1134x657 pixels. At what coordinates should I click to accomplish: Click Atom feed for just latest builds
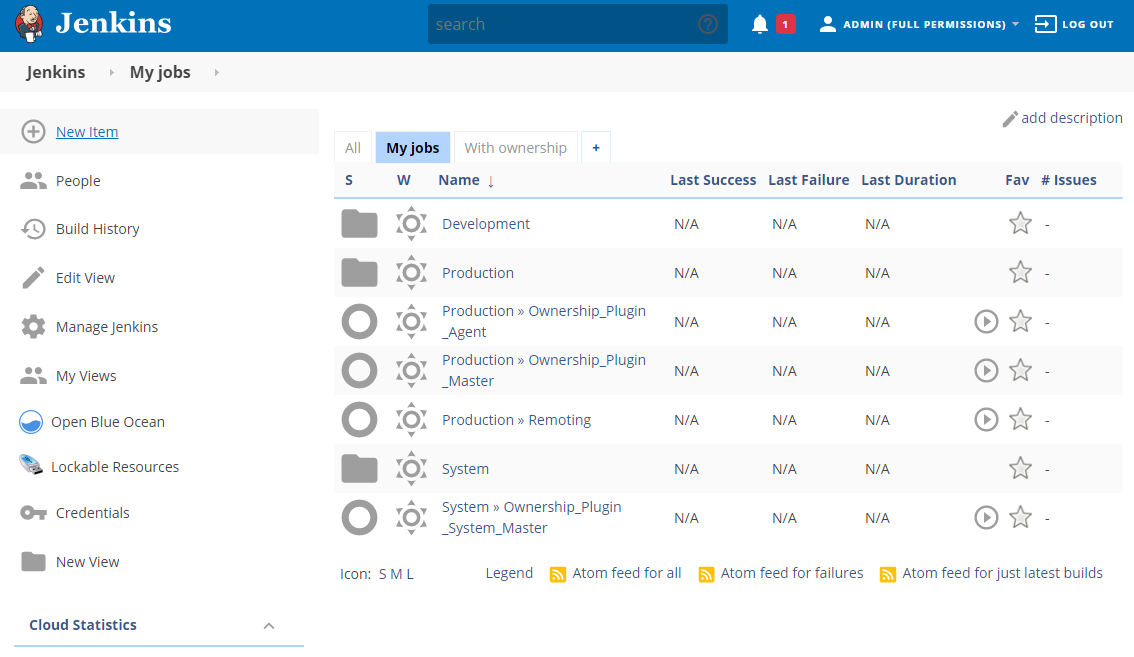1002,573
